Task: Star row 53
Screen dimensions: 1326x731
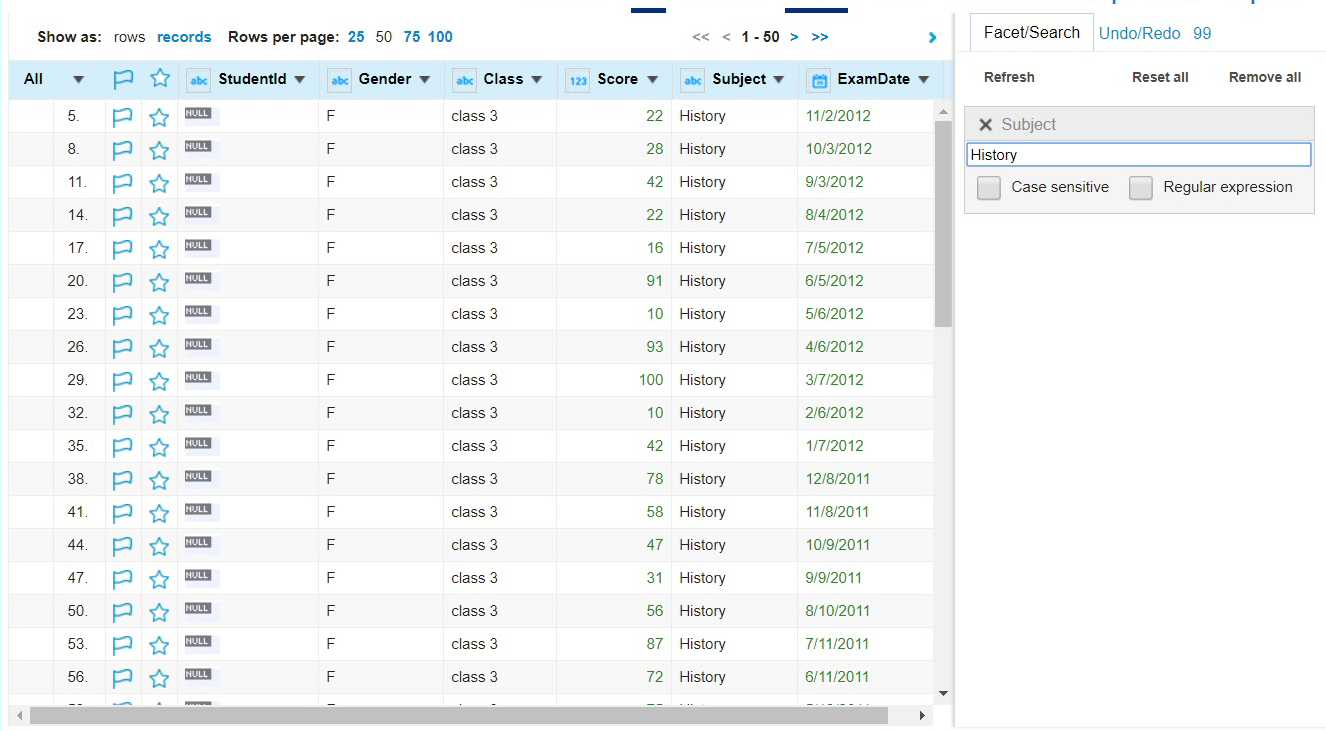Action: point(159,645)
